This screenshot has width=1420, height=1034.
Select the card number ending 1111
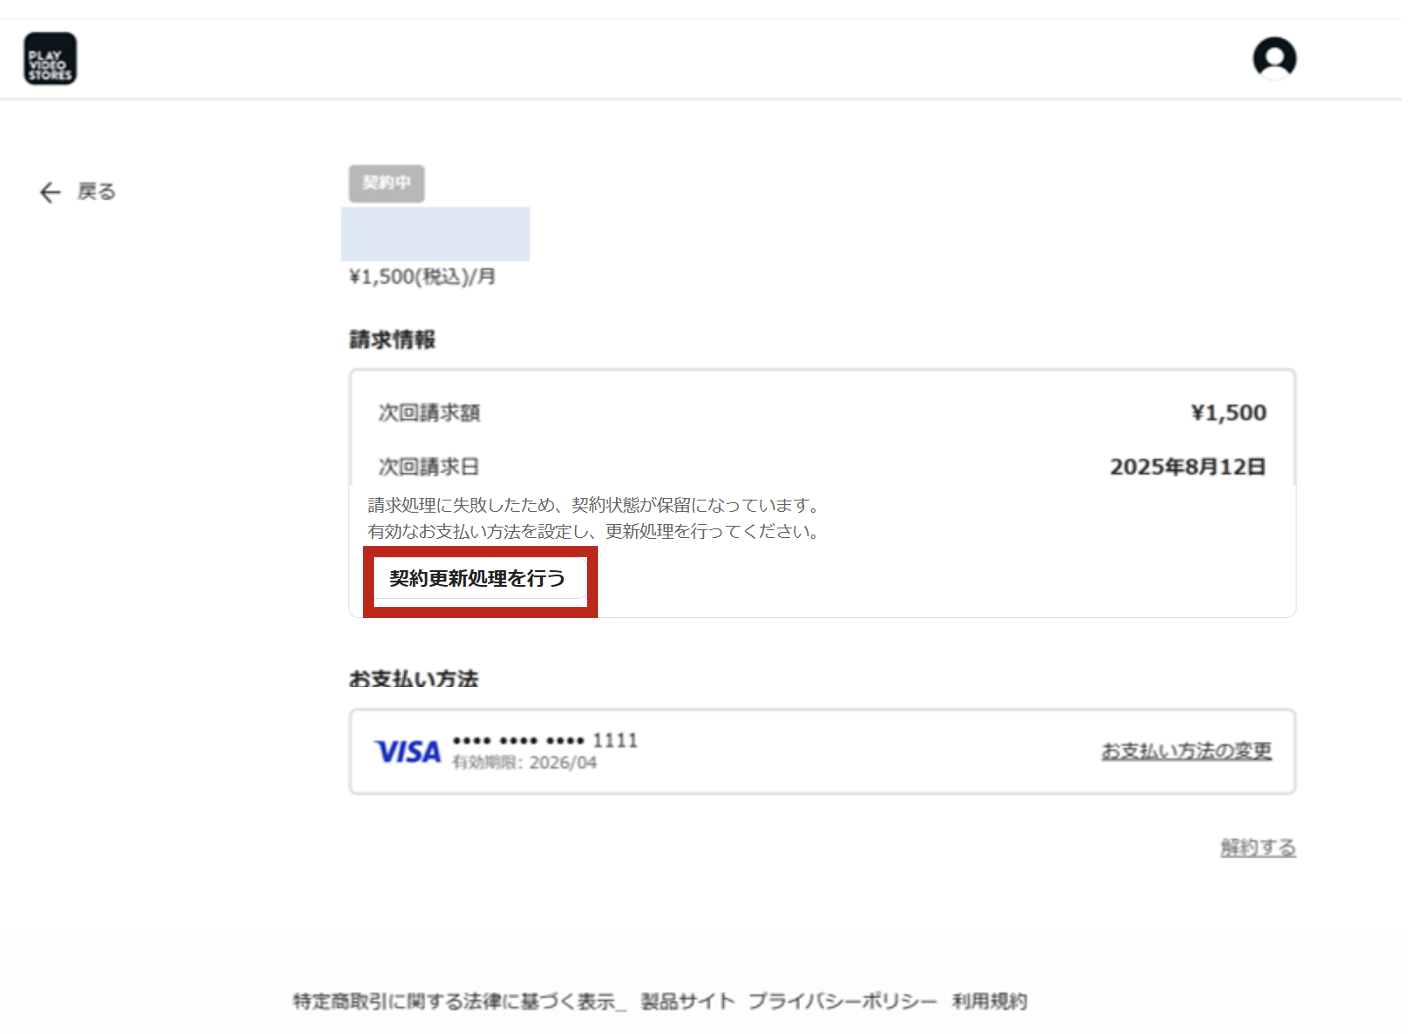pos(545,740)
